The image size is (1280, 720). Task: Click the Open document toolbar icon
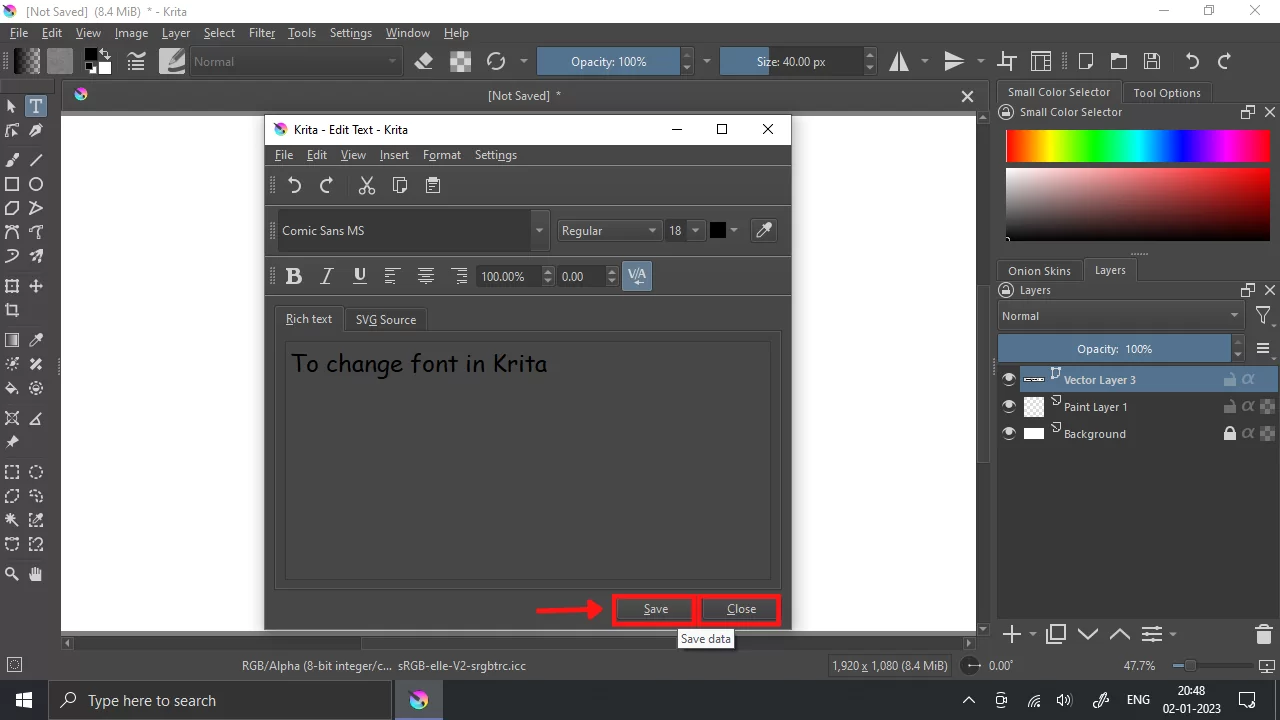(x=1119, y=61)
